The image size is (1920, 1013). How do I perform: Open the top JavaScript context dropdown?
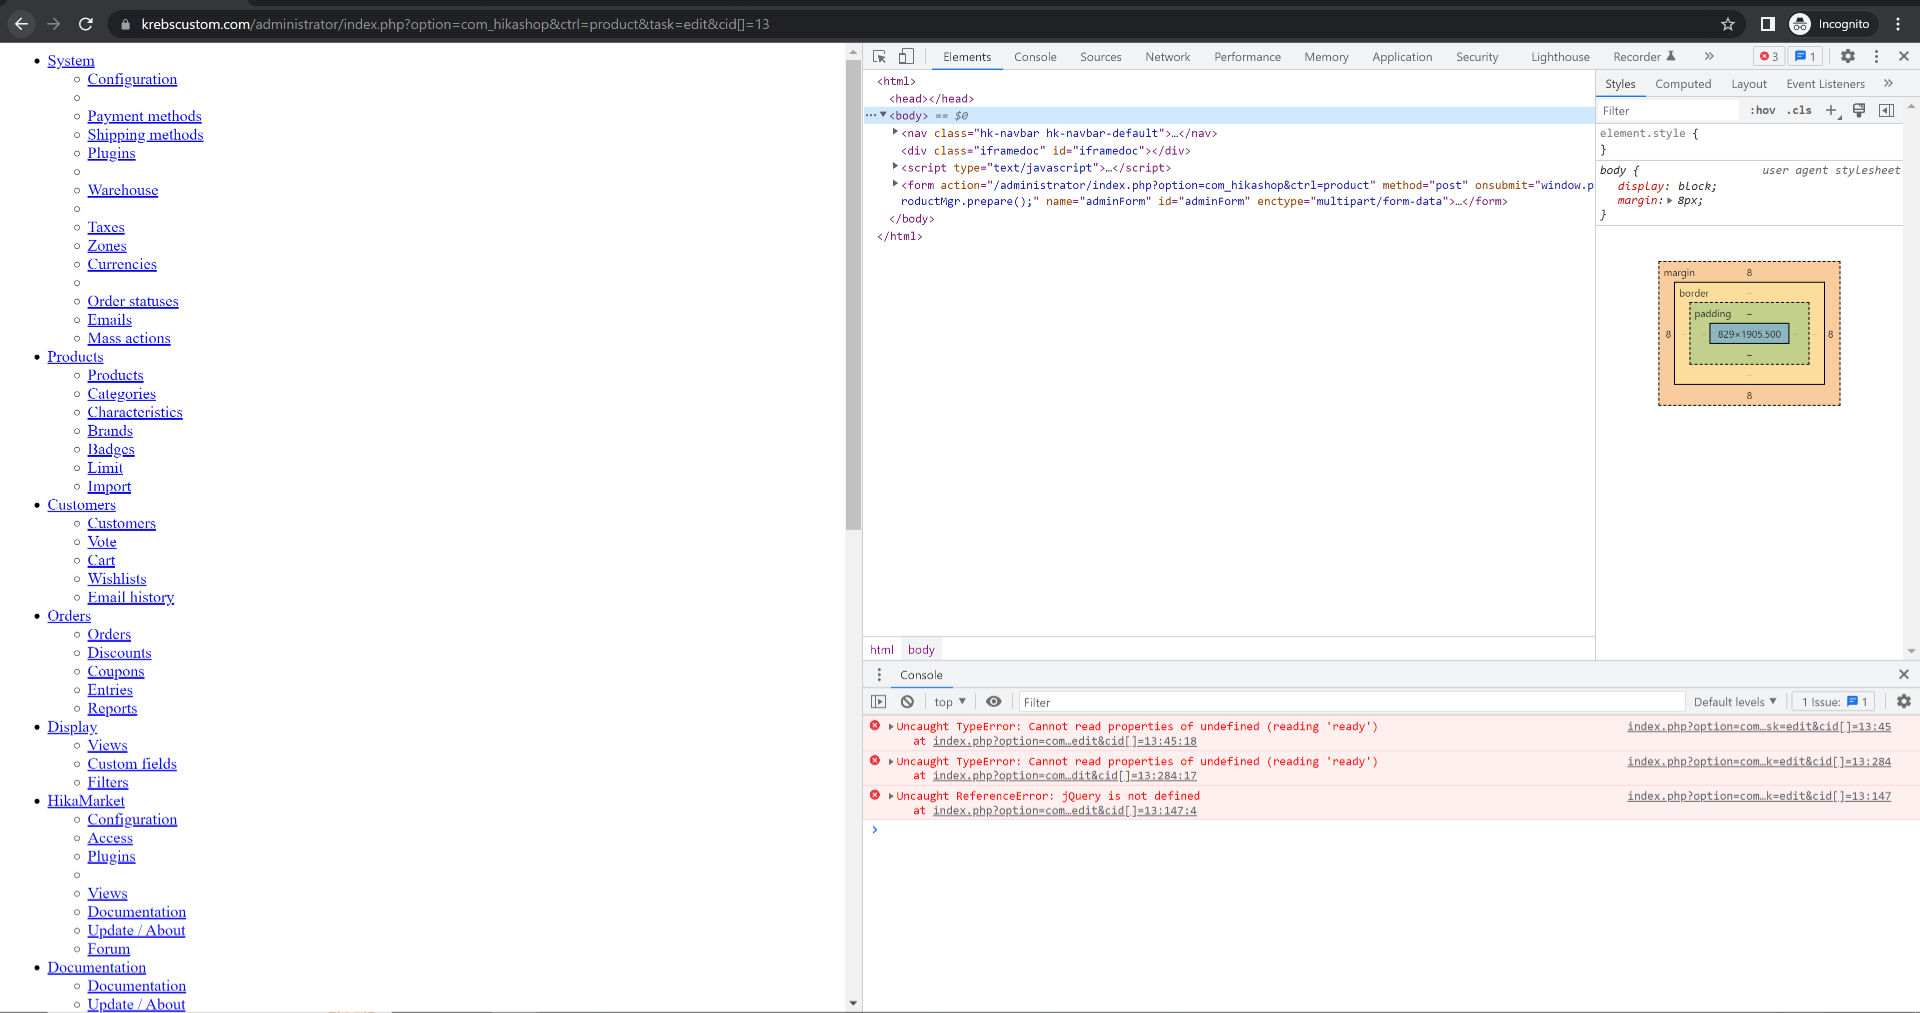tap(949, 702)
